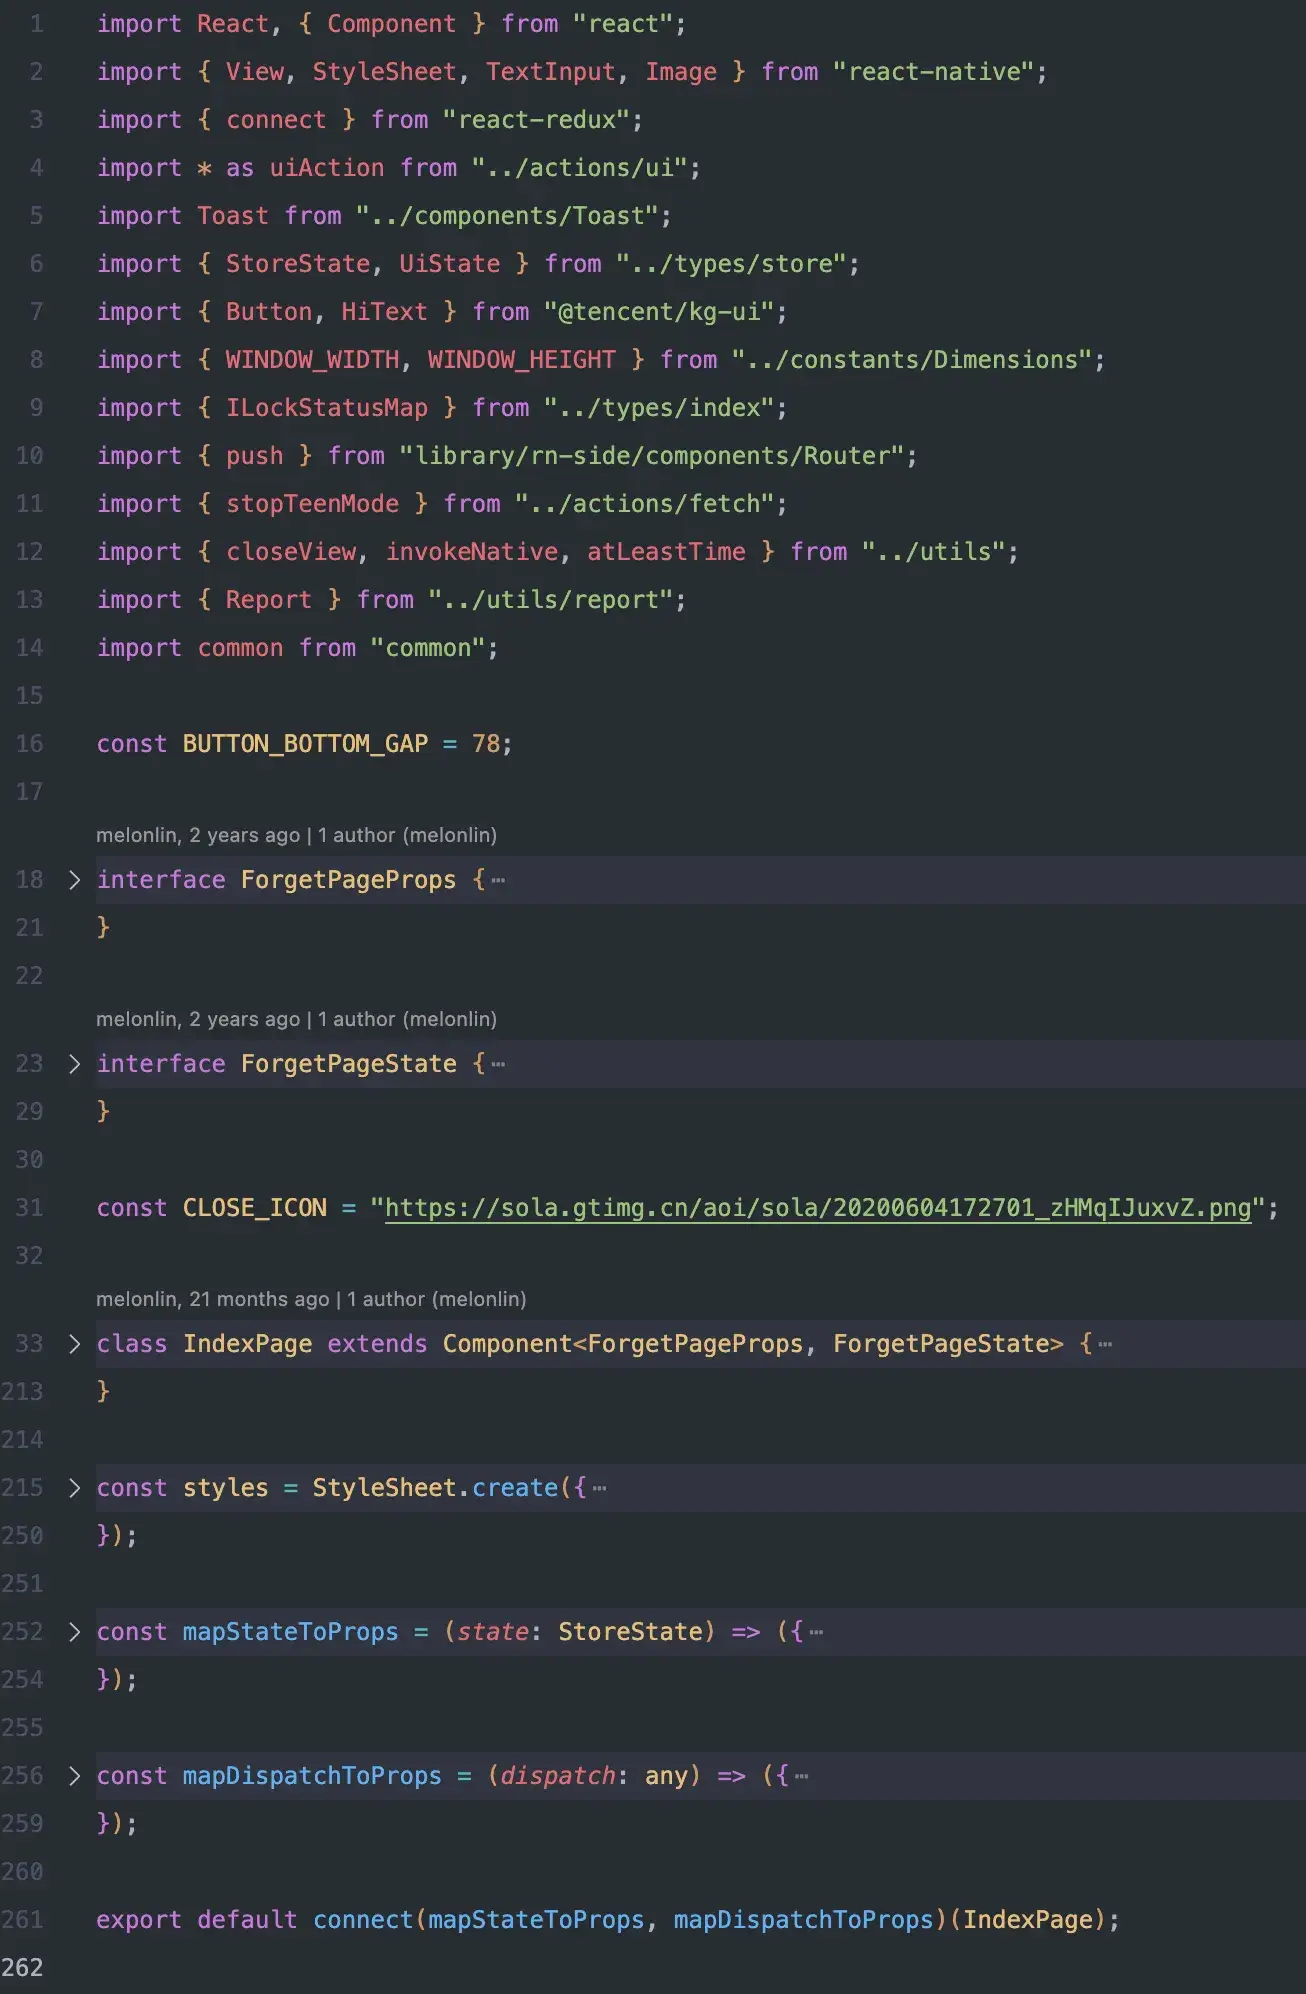1306x1994 pixels.
Task: Unfold mapStateToProps with its gutter arrow
Action: pyautogui.click(x=74, y=1632)
